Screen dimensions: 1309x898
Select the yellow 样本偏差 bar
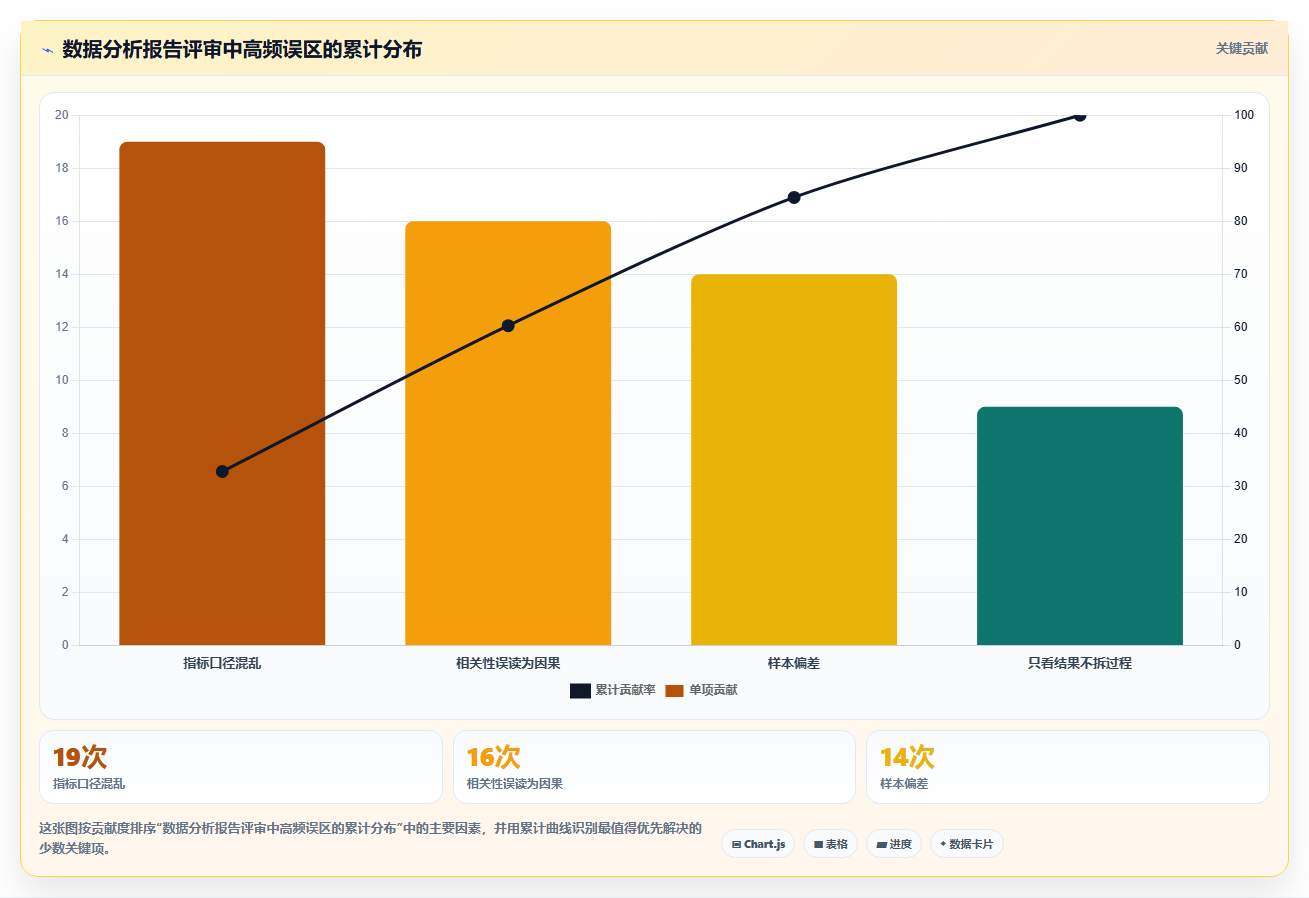pyautogui.click(x=794, y=459)
